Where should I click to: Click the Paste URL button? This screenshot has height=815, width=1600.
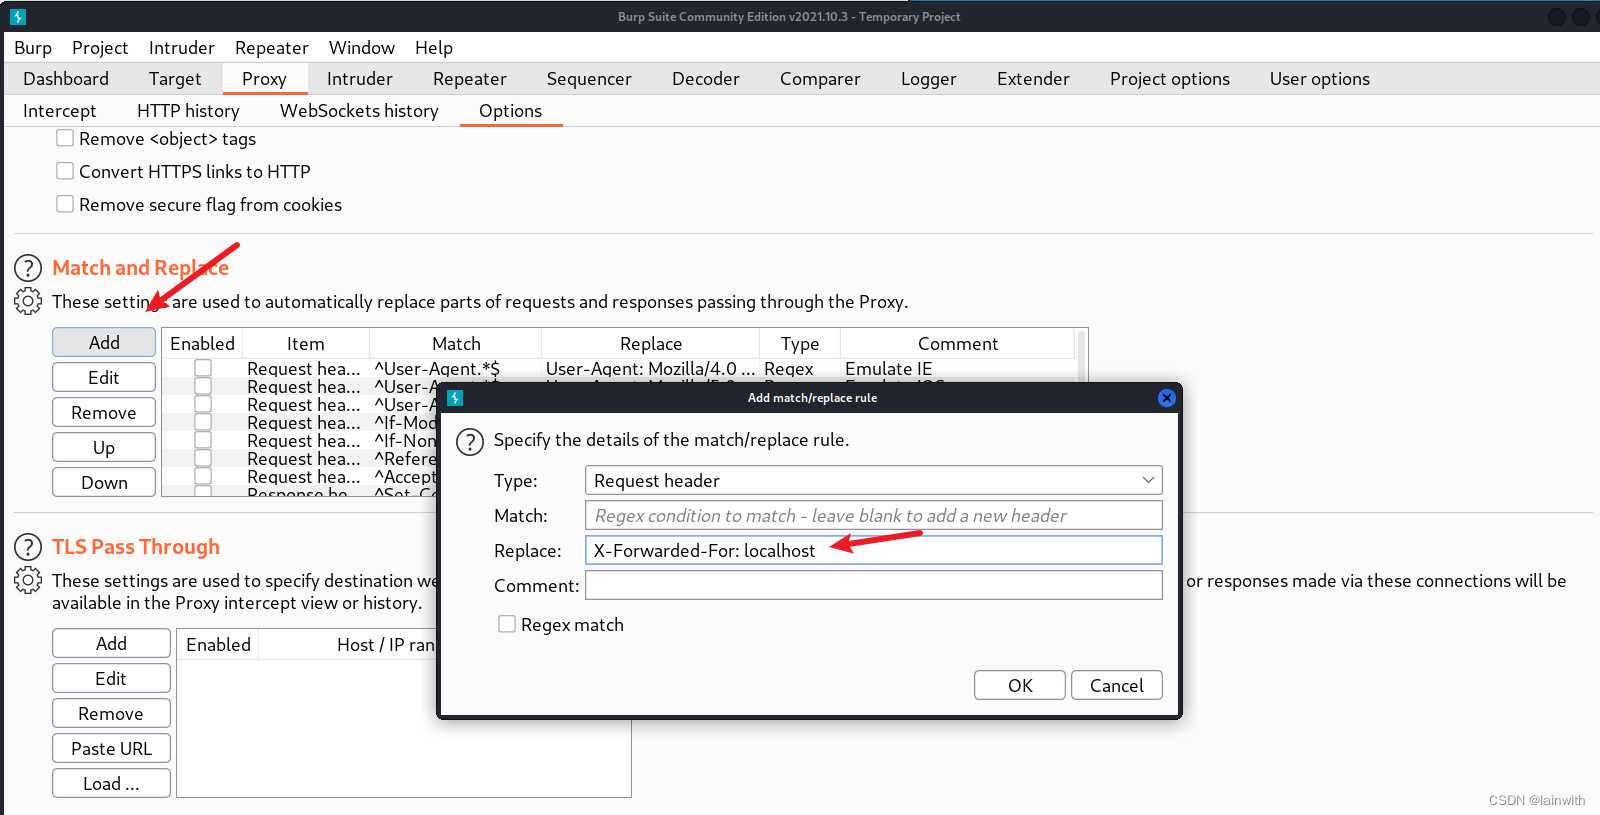(x=111, y=748)
